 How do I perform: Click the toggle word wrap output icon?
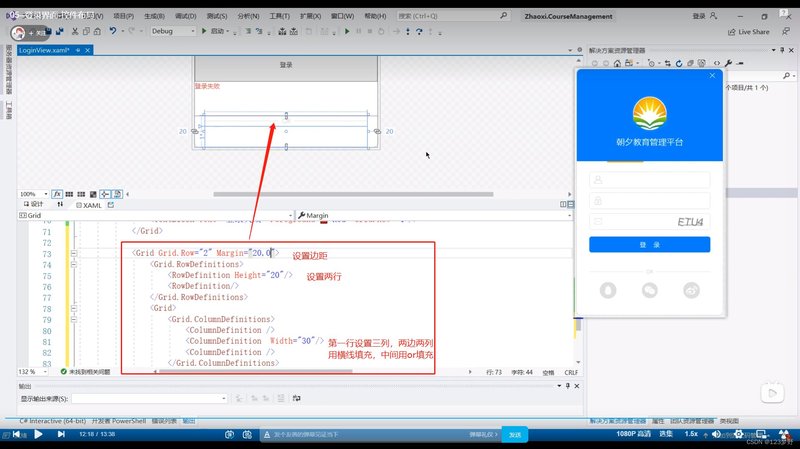[x=296, y=398]
